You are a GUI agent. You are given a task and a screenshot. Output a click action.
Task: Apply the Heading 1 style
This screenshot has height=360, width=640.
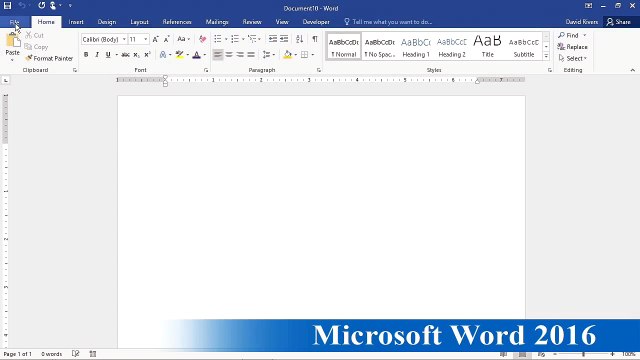tap(416, 47)
